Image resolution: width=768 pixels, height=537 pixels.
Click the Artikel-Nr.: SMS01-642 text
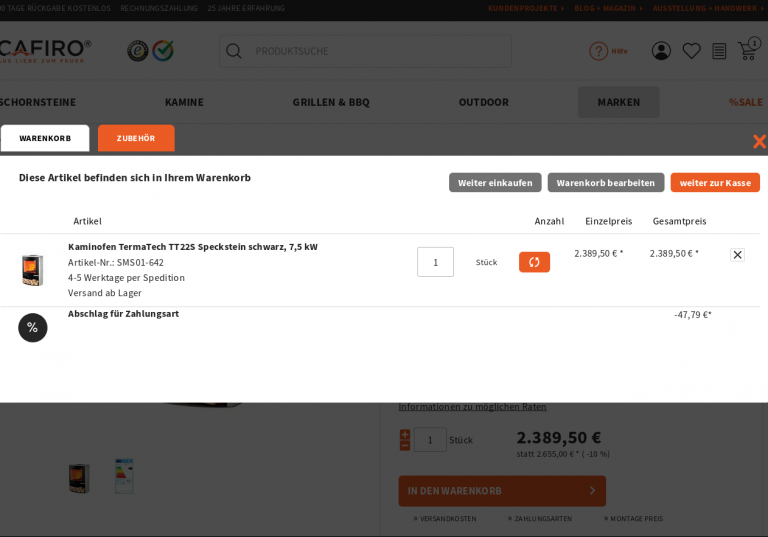click(x=116, y=263)
